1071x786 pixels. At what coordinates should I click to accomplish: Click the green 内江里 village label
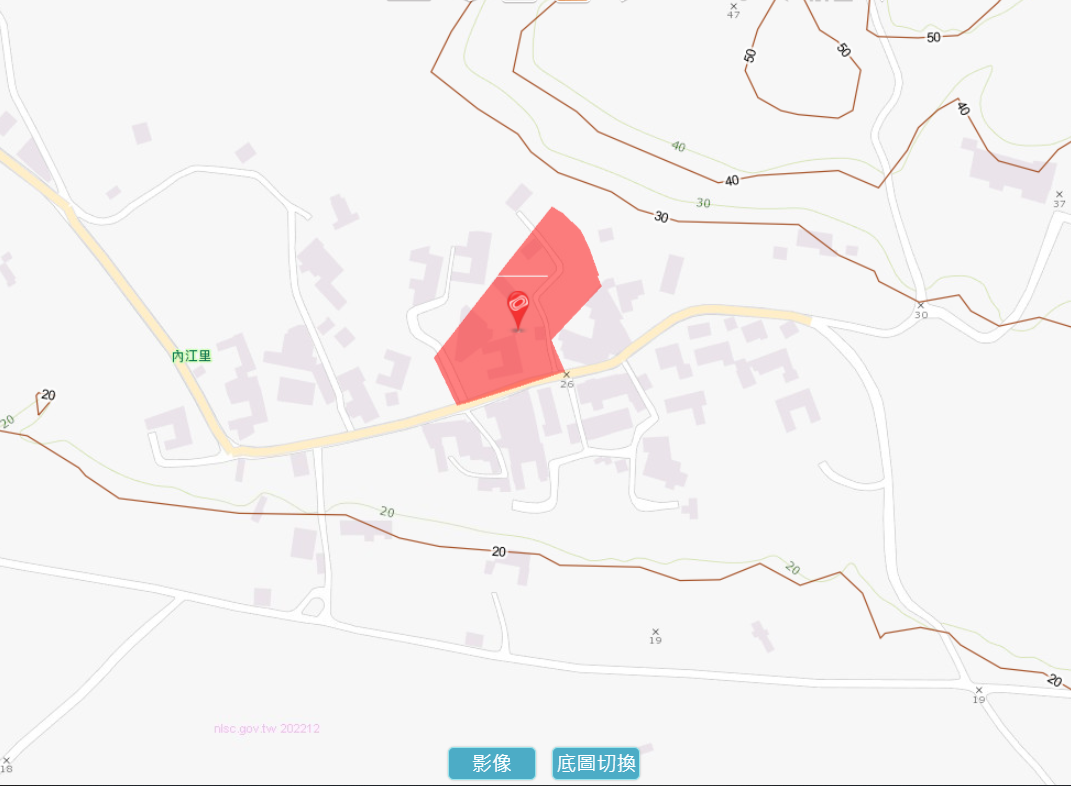(x=191, y=356)
